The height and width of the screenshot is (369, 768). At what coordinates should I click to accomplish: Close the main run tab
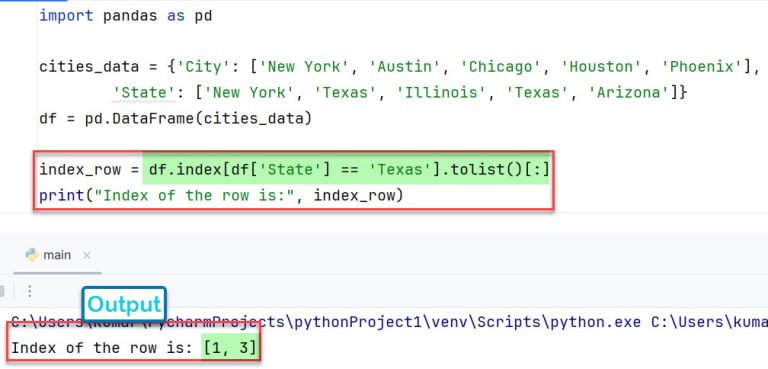87,255
